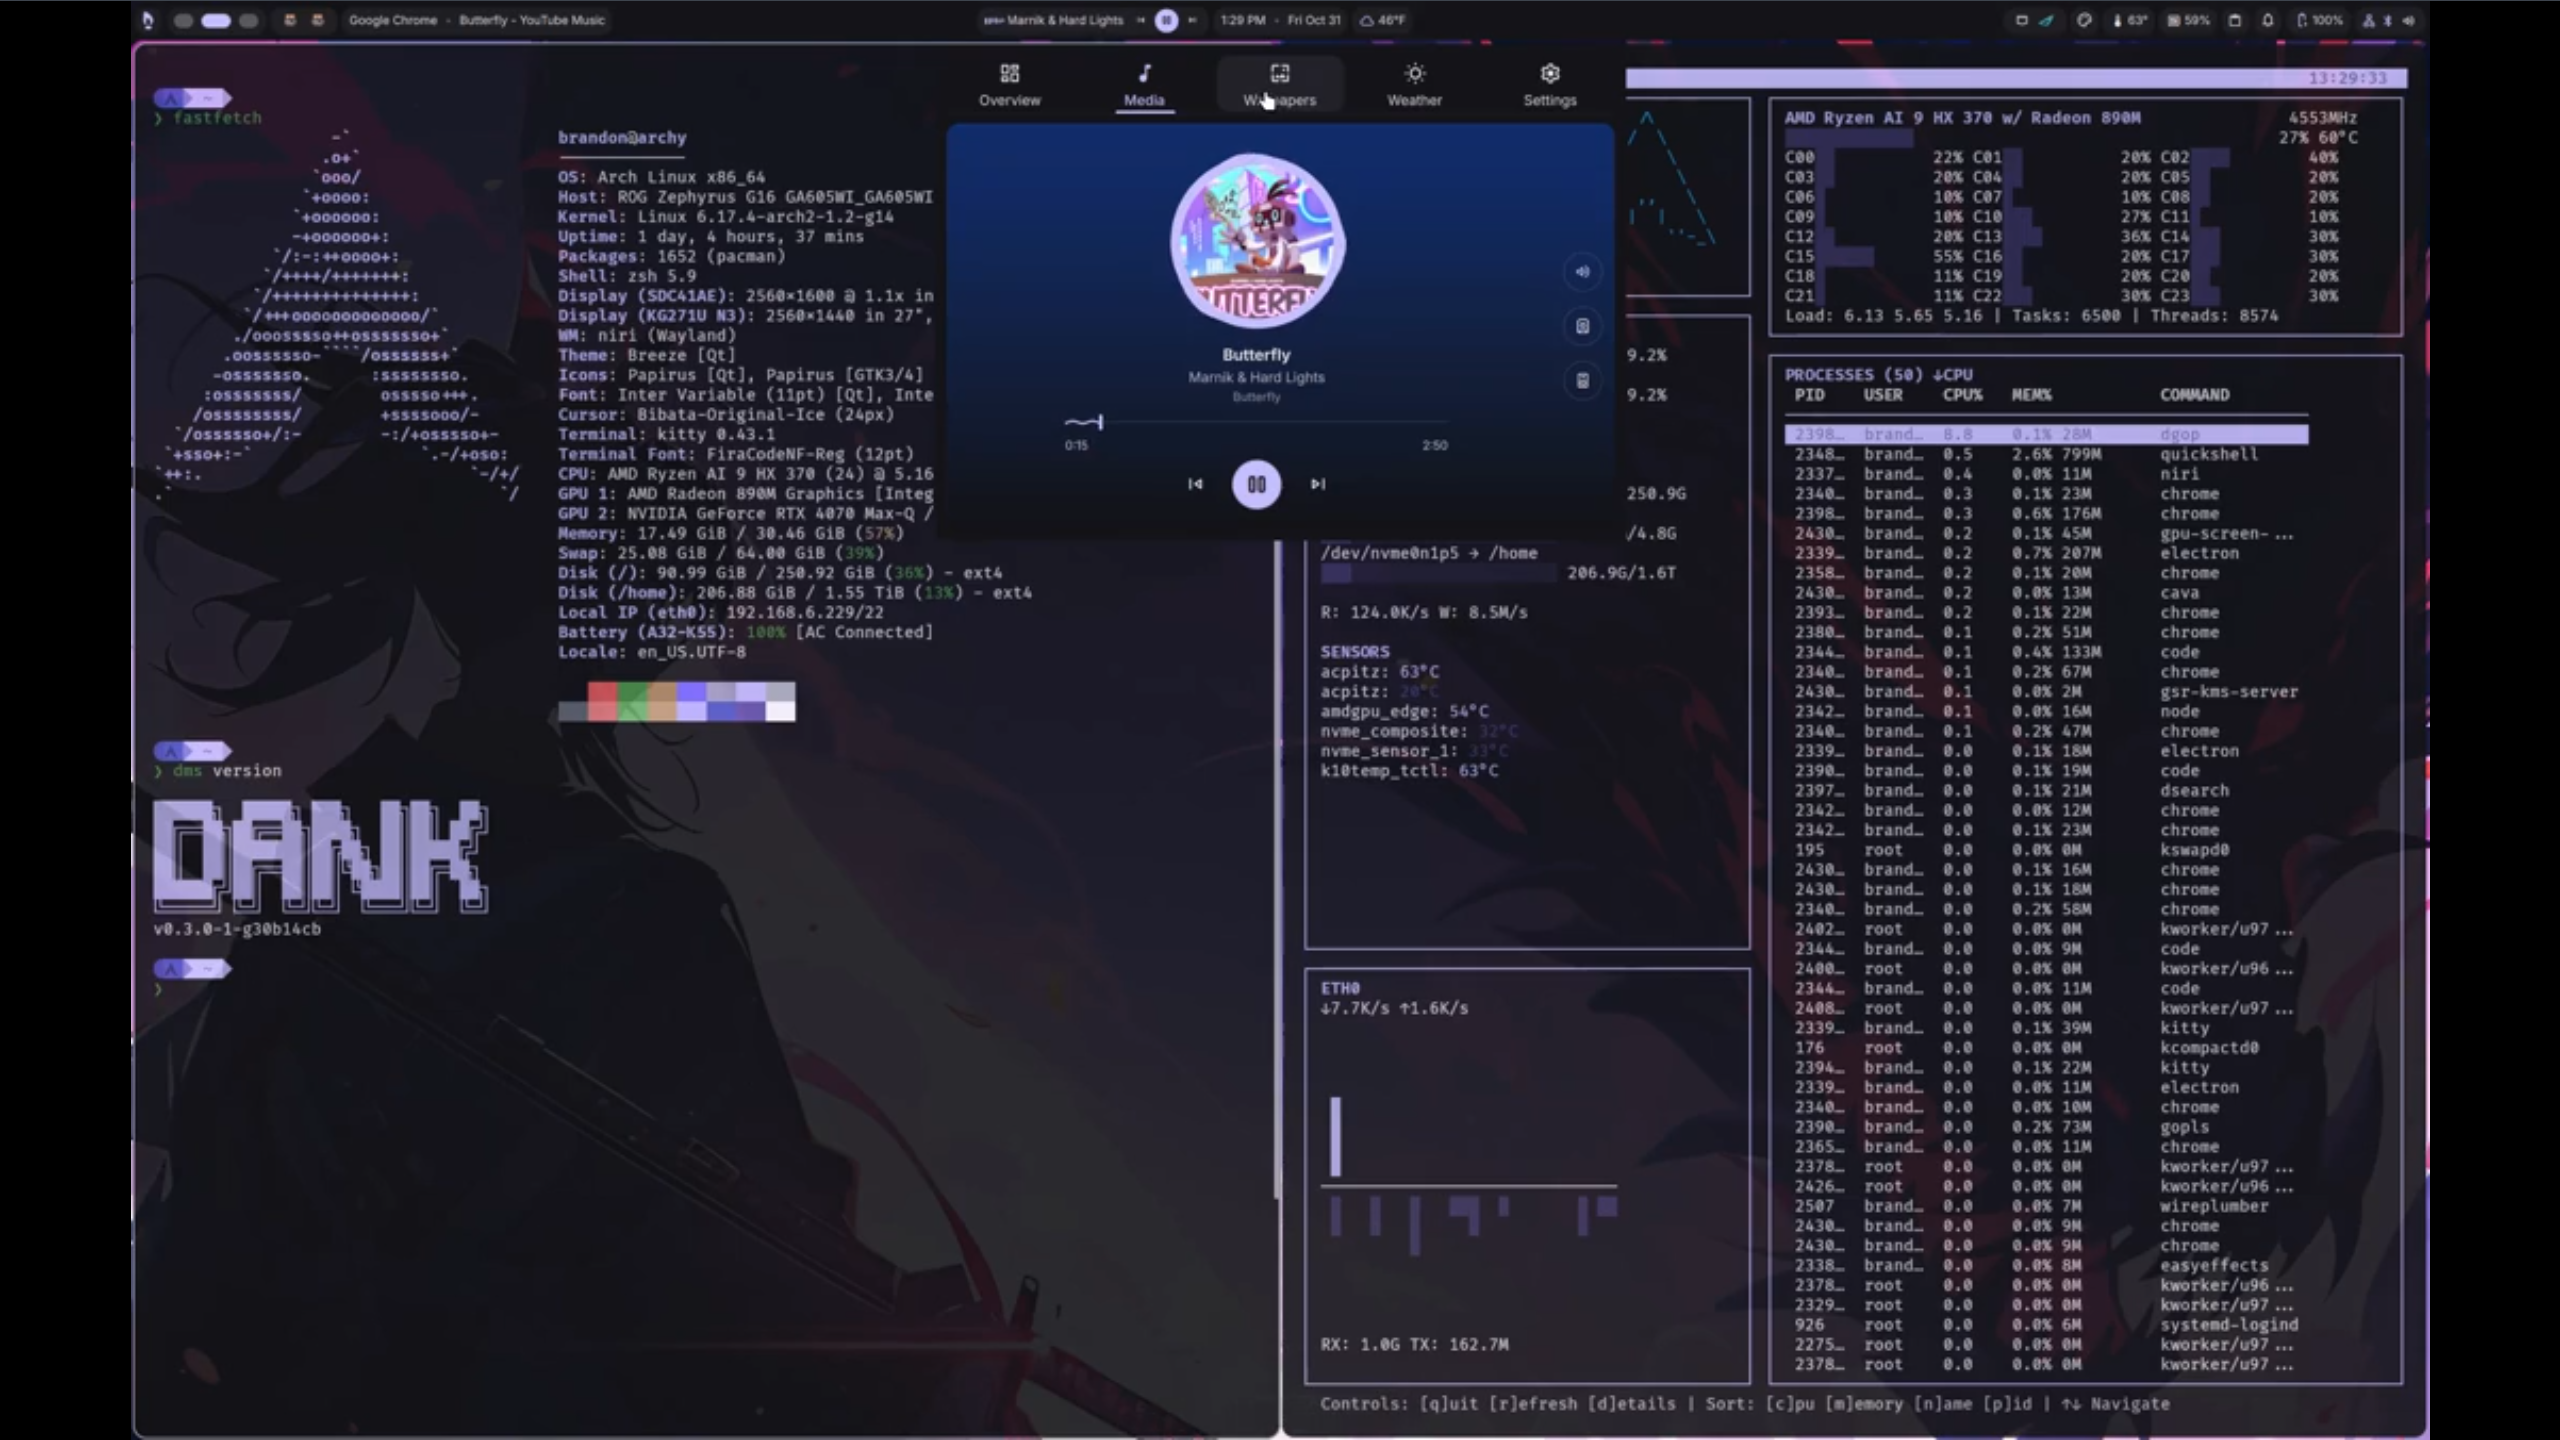This screenshot has width=2560, height=1440.
Task: Click the COMMAND column header in dgop
Action: (2194, 395)
